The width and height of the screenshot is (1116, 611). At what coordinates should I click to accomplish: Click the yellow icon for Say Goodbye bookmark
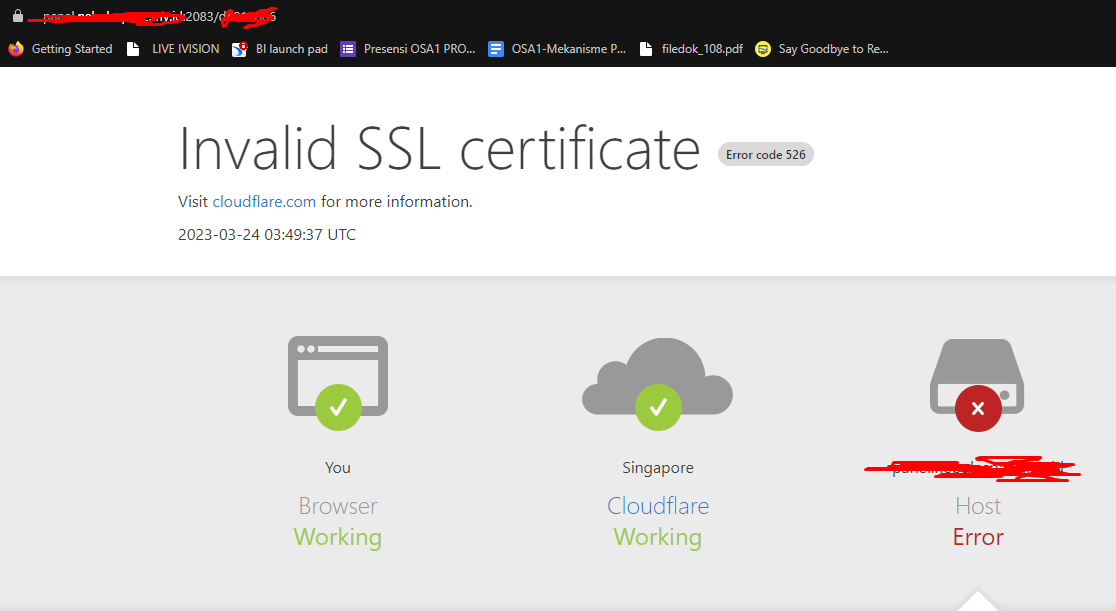[x=763, y=49]
